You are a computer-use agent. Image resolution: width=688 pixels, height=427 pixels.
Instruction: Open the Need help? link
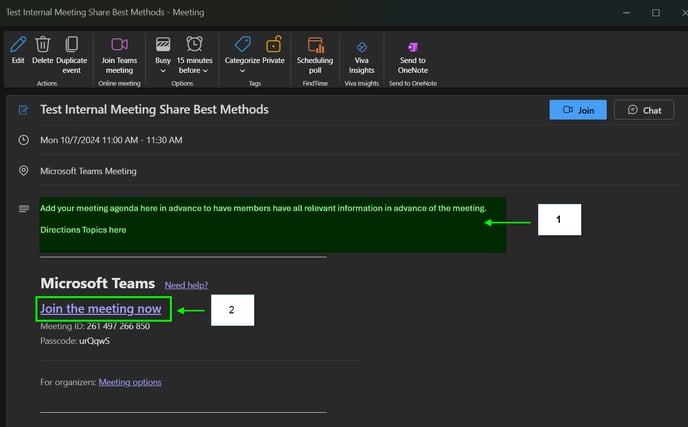[x=186, y=285]
